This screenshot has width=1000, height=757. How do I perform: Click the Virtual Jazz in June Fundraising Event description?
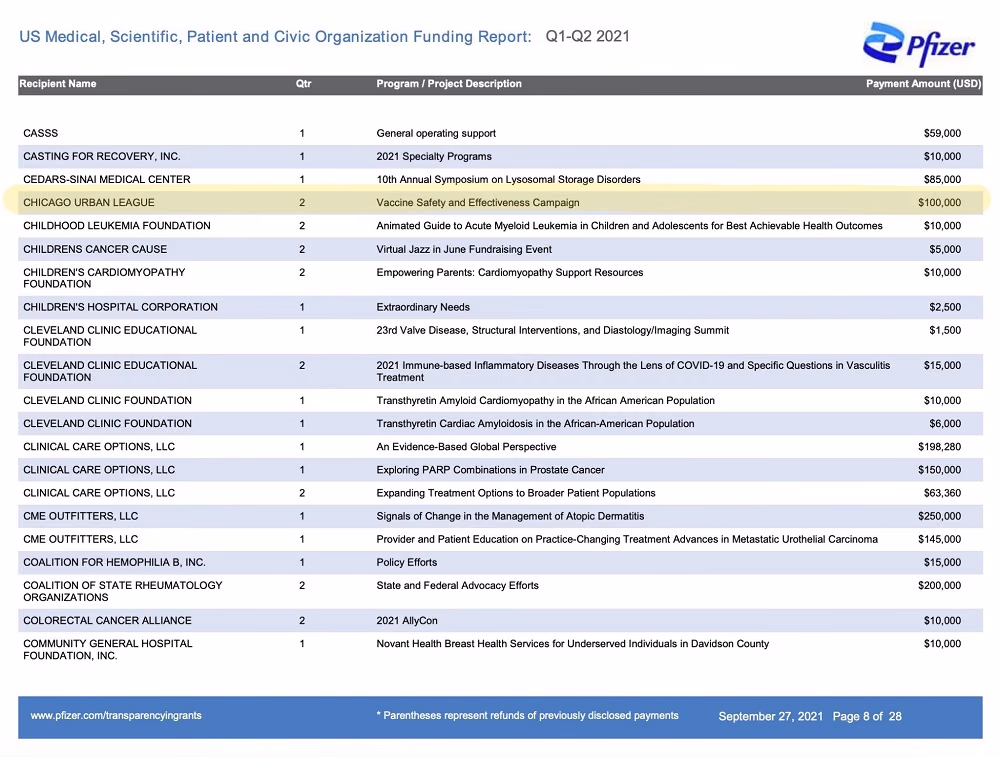(464, 249)
